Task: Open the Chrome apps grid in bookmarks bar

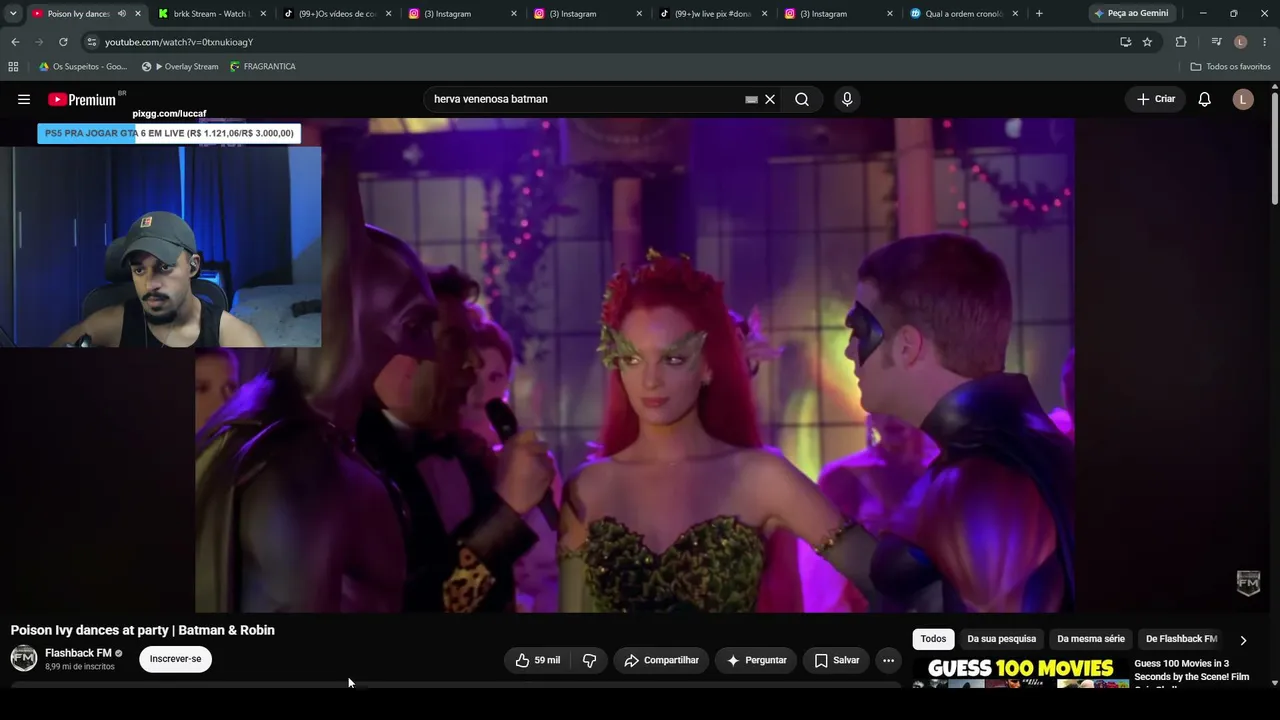Action: click(13, 67)
